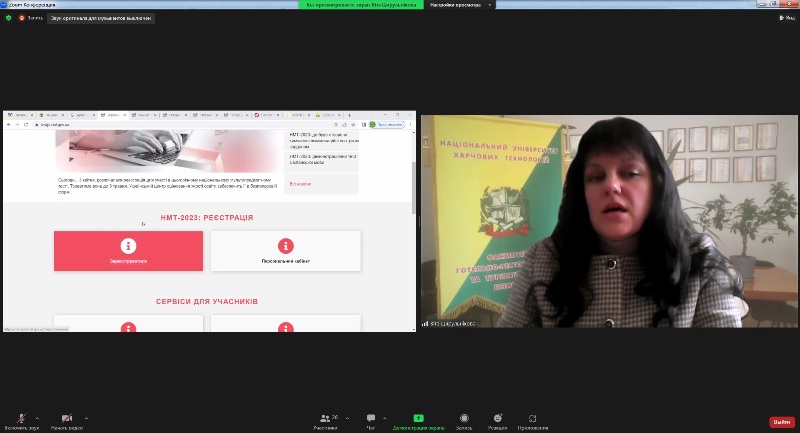
Task: Click the browser Back arrow in the shared window
Action: point(9,124)
